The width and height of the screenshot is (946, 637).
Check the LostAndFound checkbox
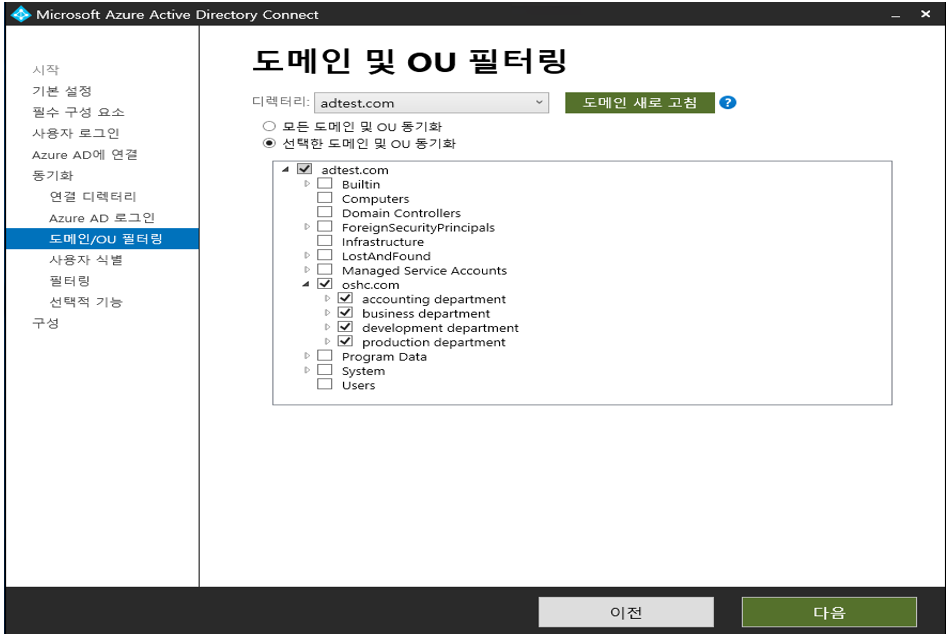click(325, 255)
